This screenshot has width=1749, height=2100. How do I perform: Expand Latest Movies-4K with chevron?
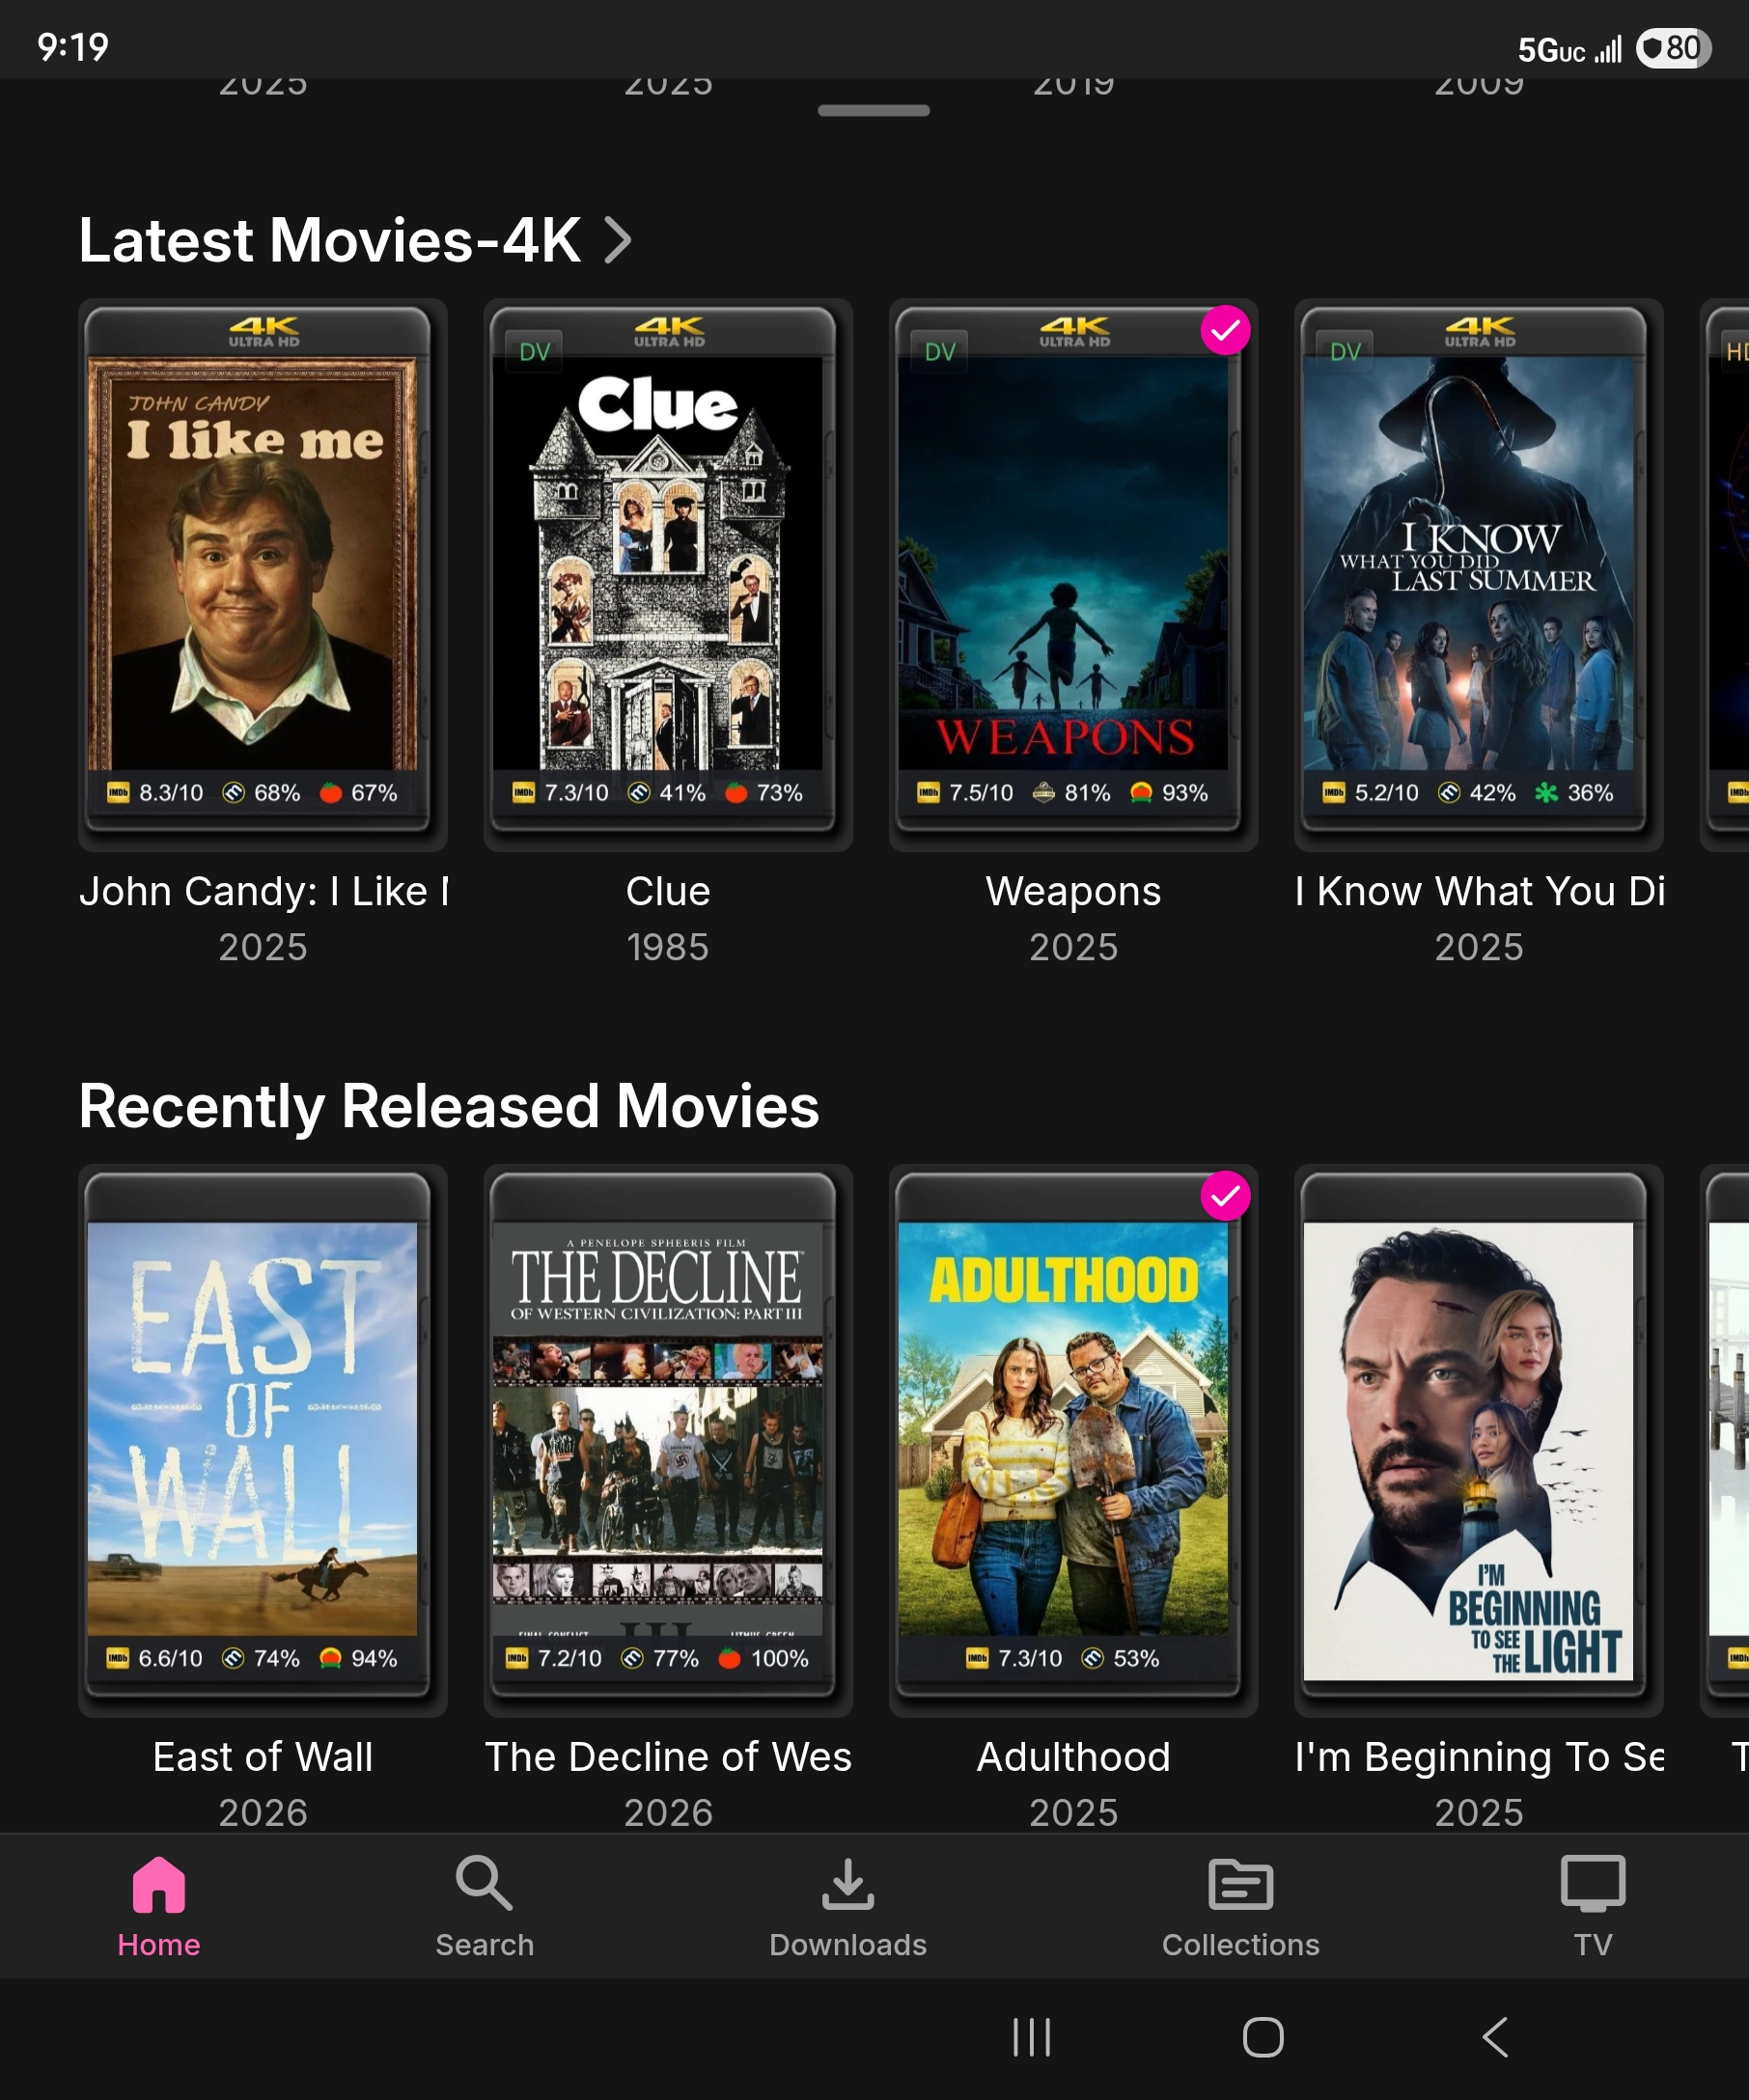point(619,240)
